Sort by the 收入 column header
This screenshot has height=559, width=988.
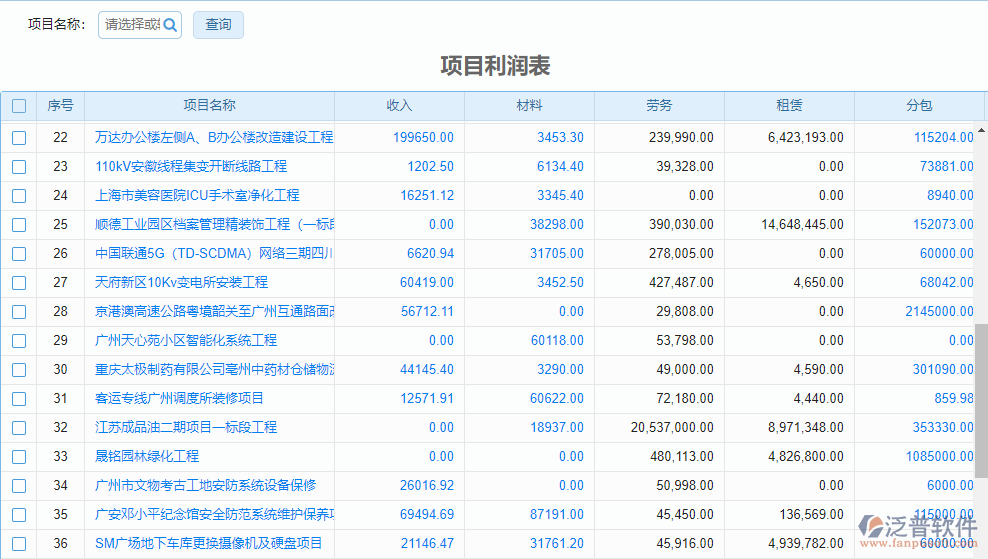(x=399, y=106)
